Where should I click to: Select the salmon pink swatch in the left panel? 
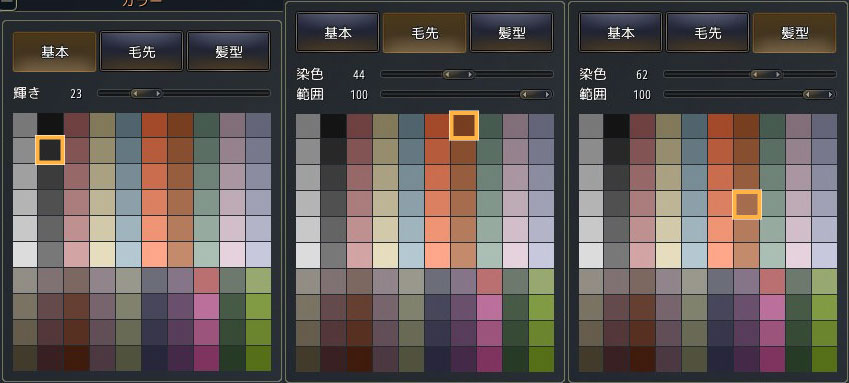(206, 280)
